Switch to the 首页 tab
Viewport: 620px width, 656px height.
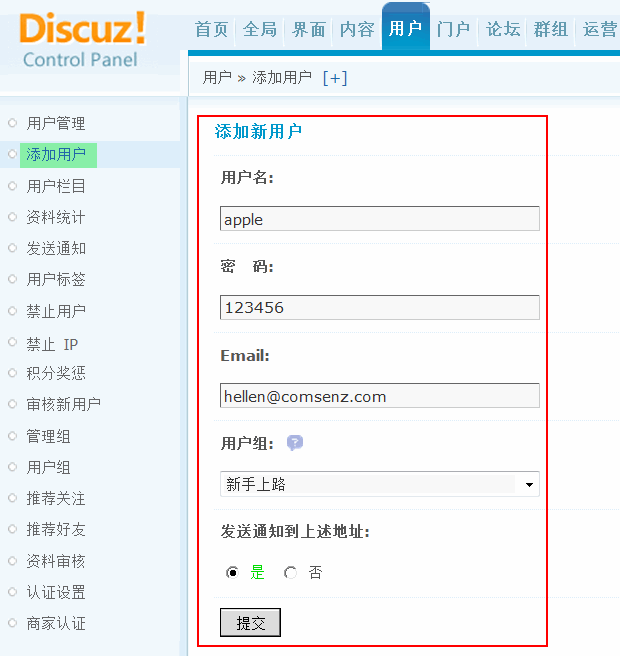point(211,29)
